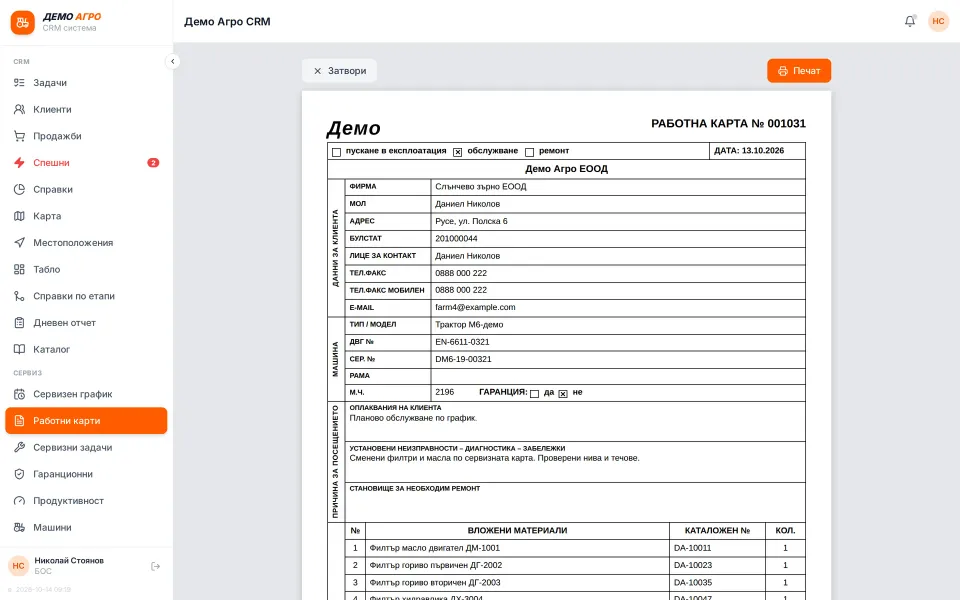Click the firm name Слънчево зърно ЕООД
This screenshot has width=960, height=600.
tap(481, 187)
